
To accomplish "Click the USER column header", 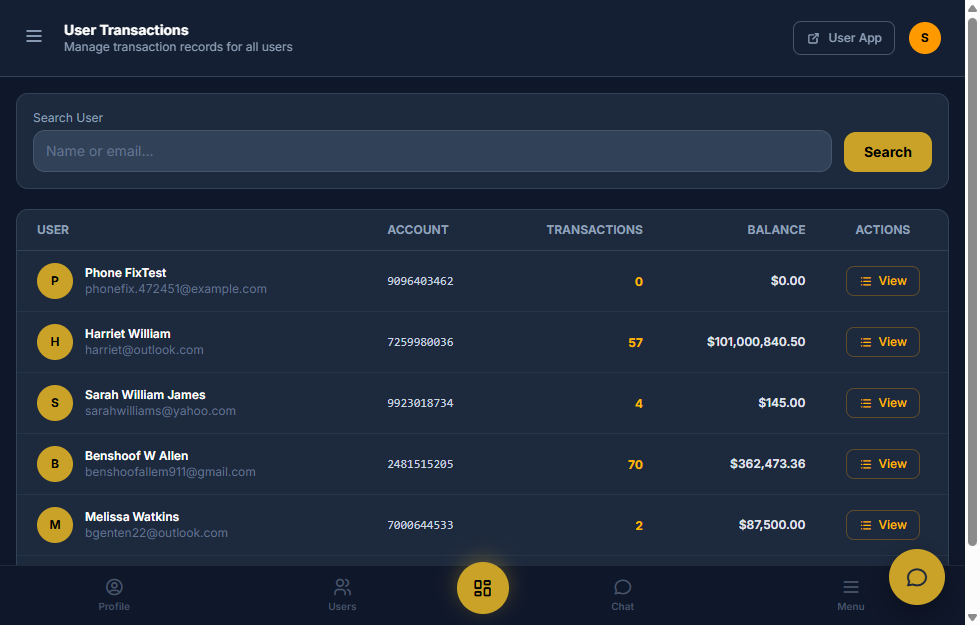I will tap(52, 230).
